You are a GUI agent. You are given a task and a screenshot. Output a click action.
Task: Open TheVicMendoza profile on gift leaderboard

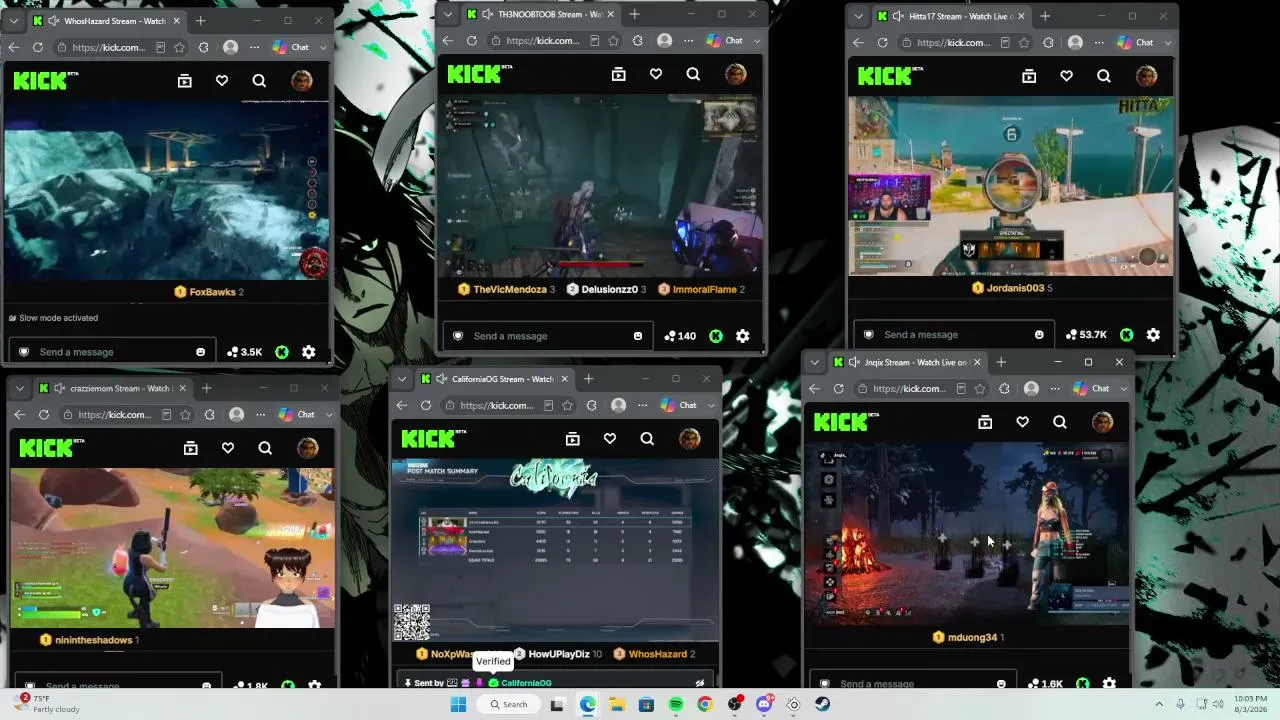510,289
